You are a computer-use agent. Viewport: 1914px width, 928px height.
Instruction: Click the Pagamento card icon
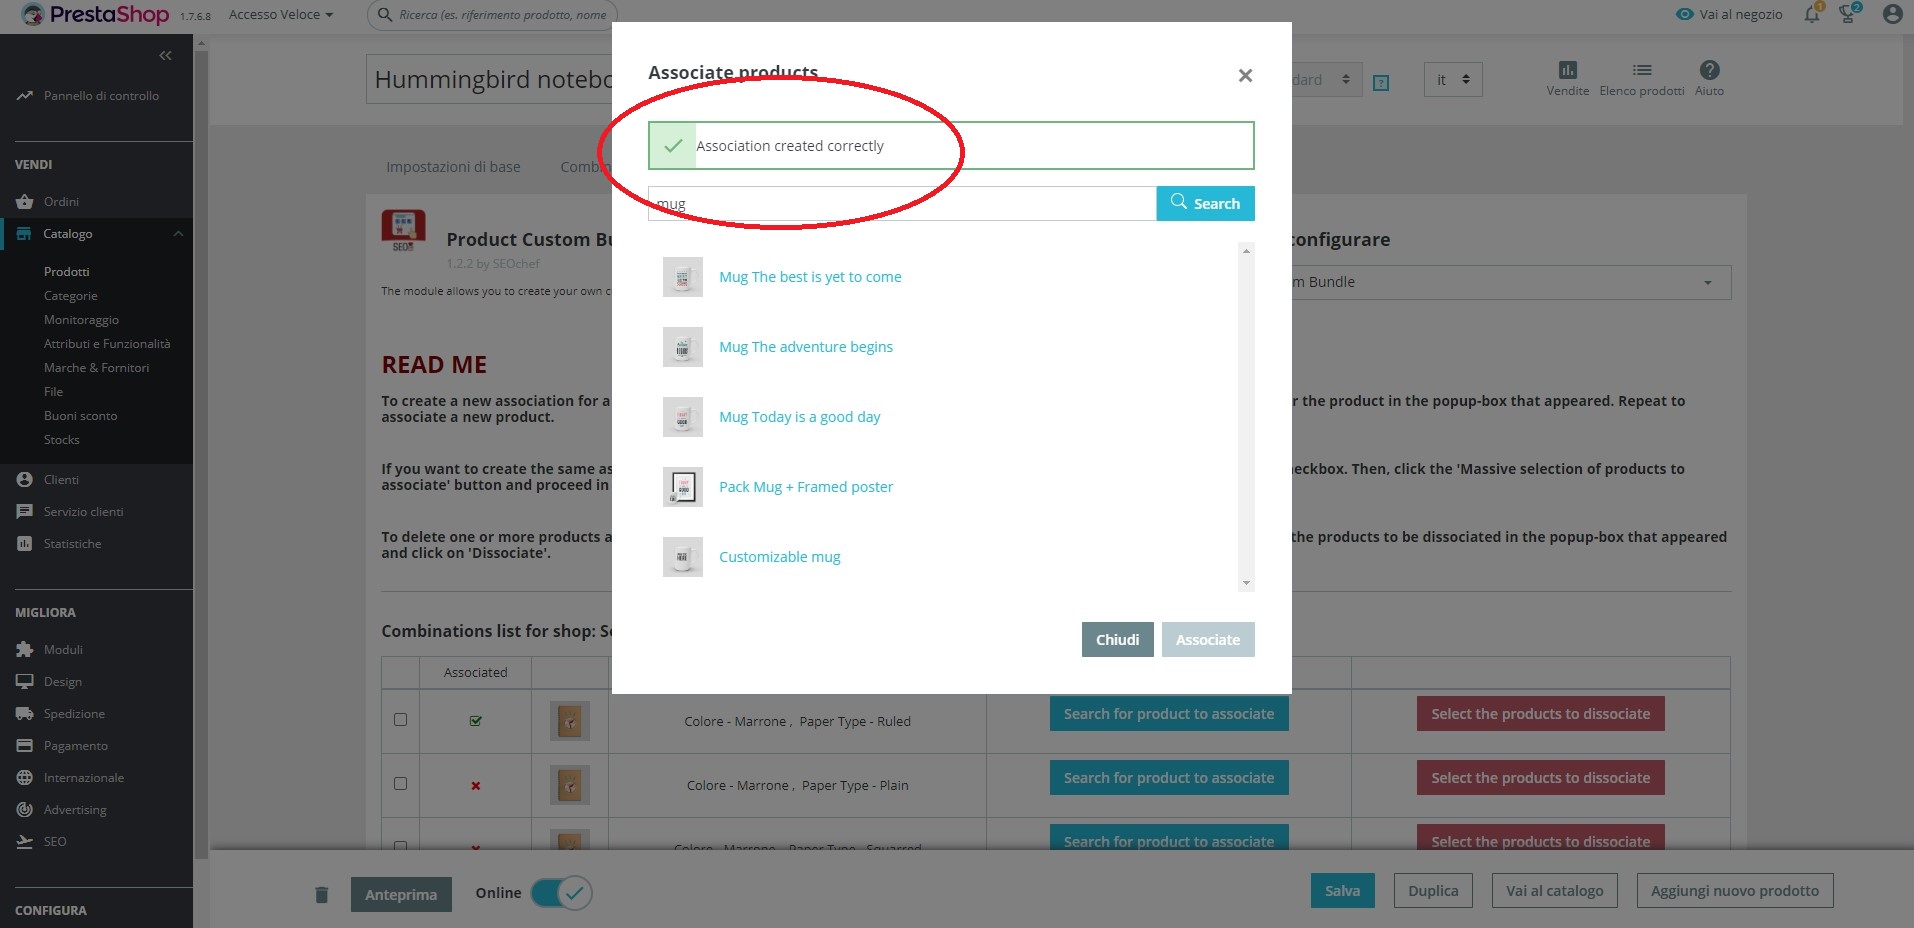[25, 746]
